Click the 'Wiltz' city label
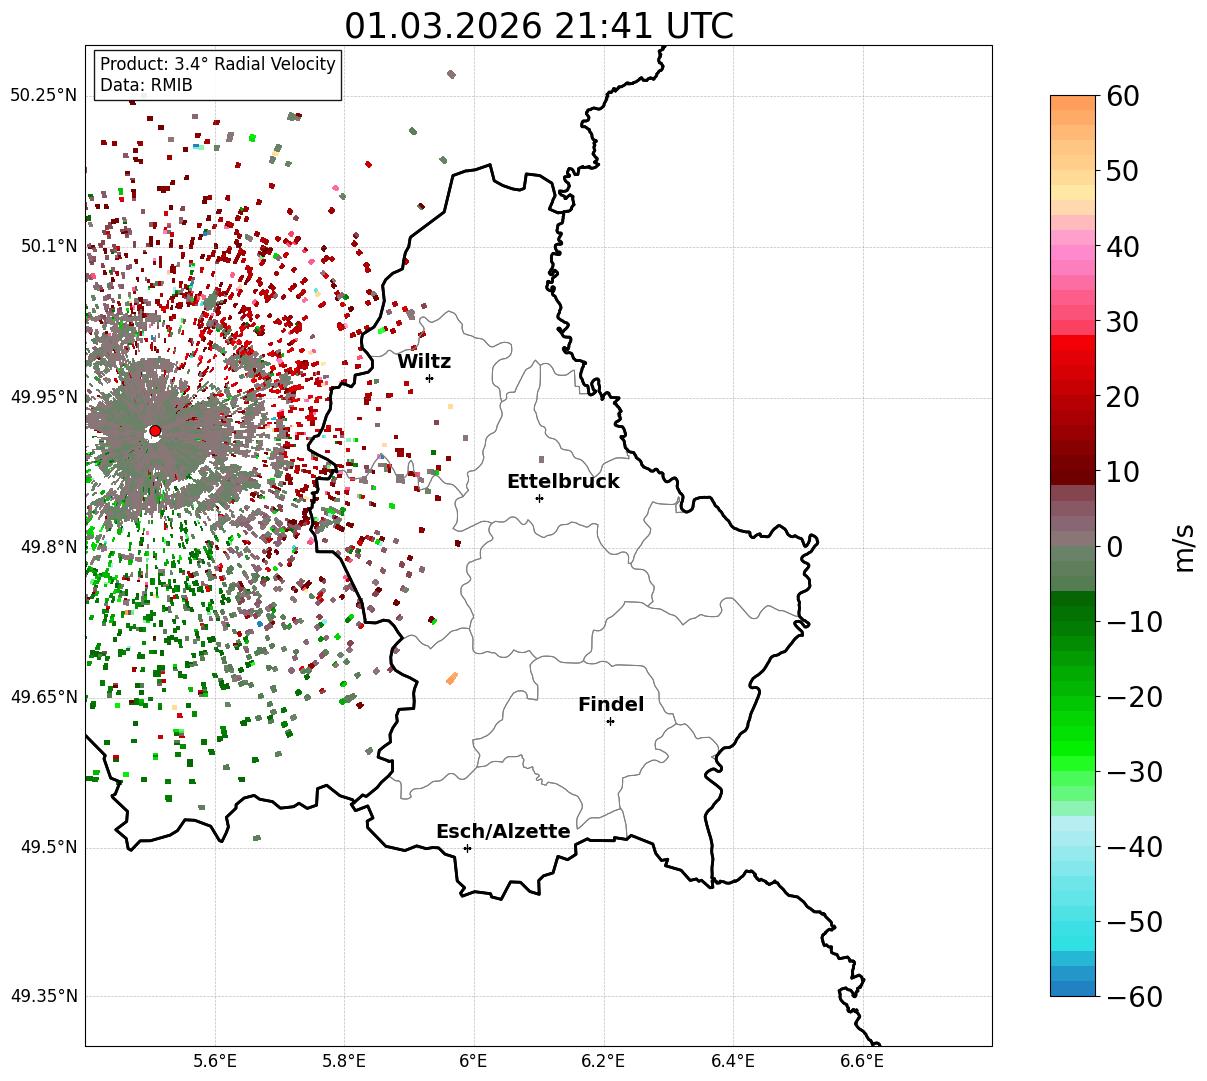The image size is (1207, 1081). click(x=424, y=362)
